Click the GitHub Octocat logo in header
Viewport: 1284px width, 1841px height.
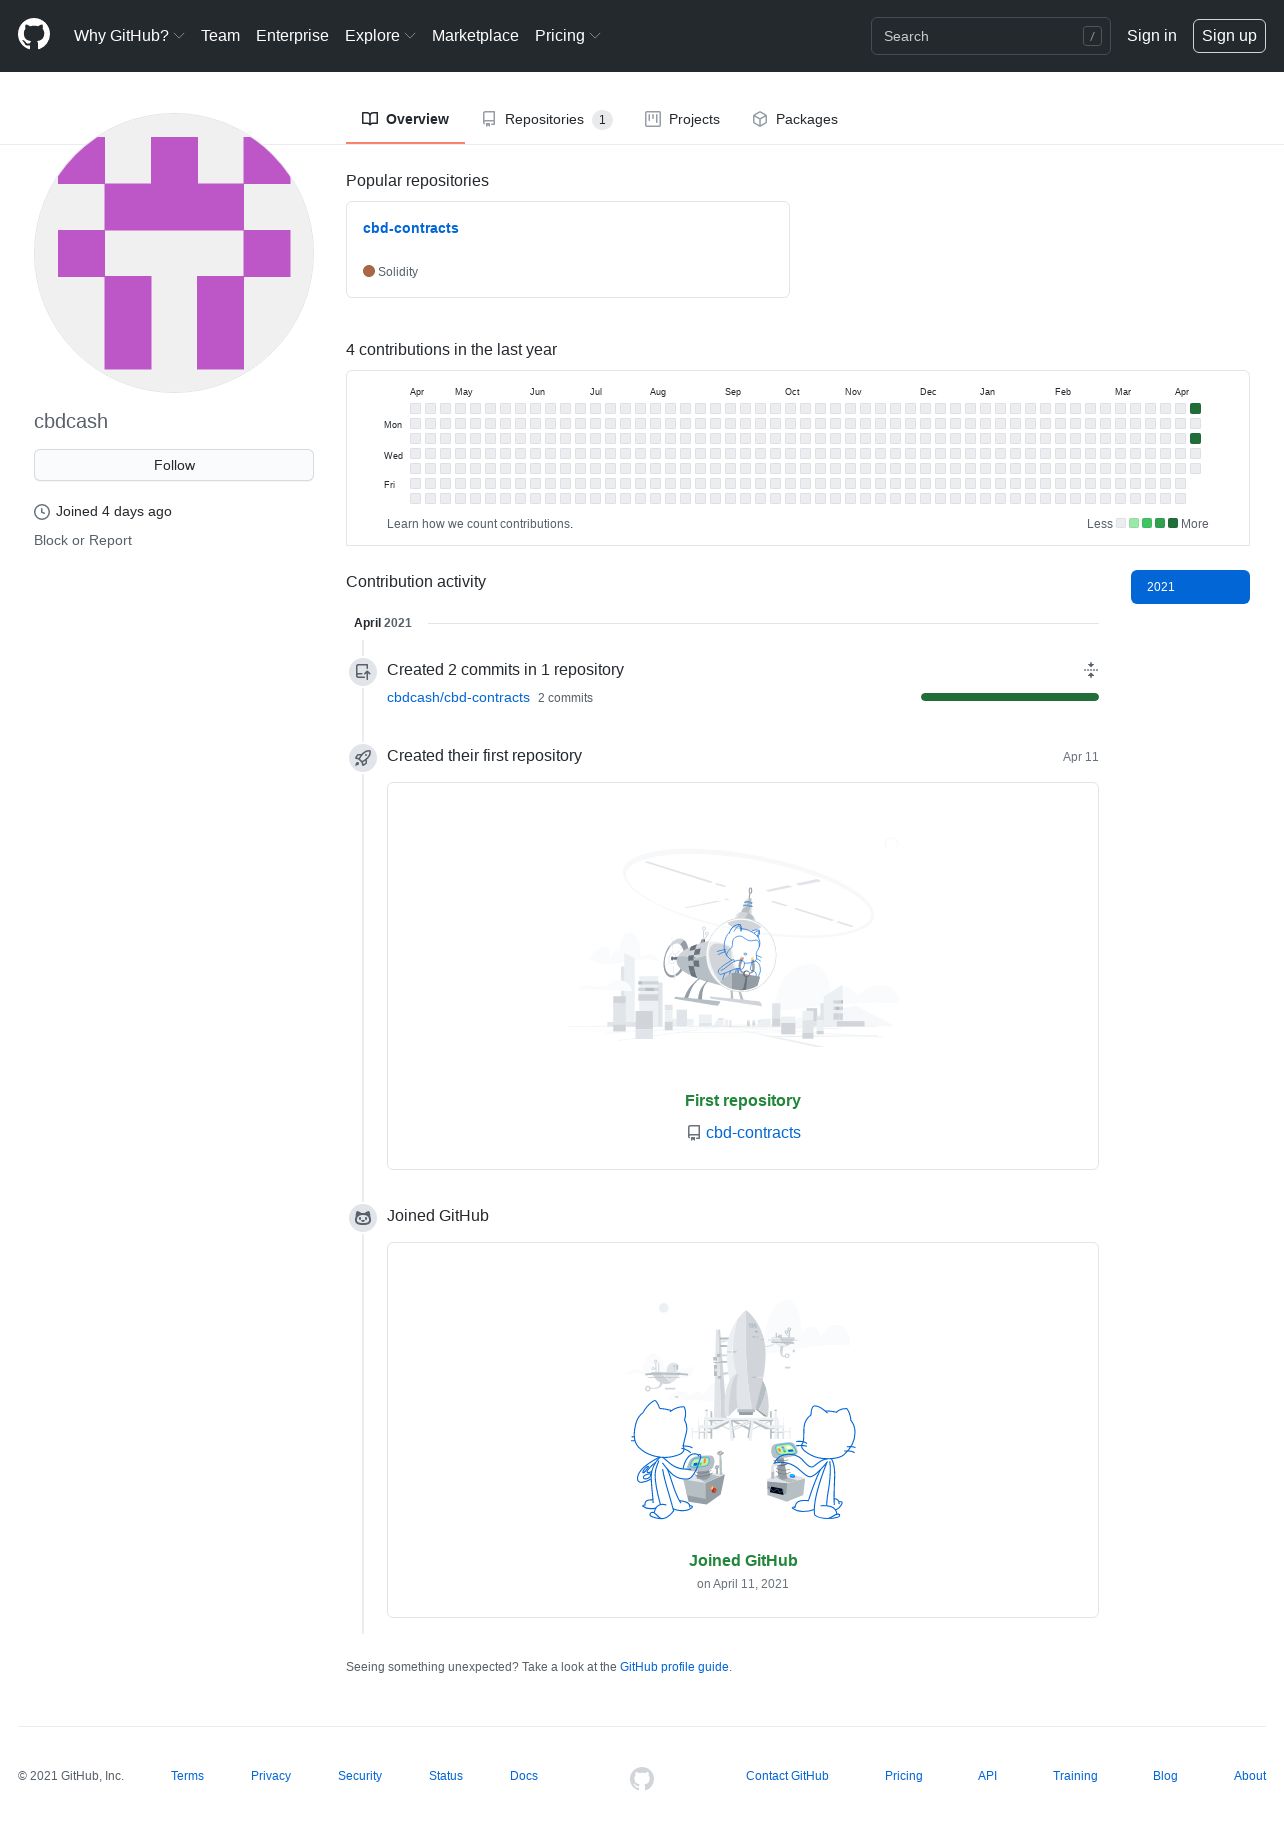pos(34,35)
